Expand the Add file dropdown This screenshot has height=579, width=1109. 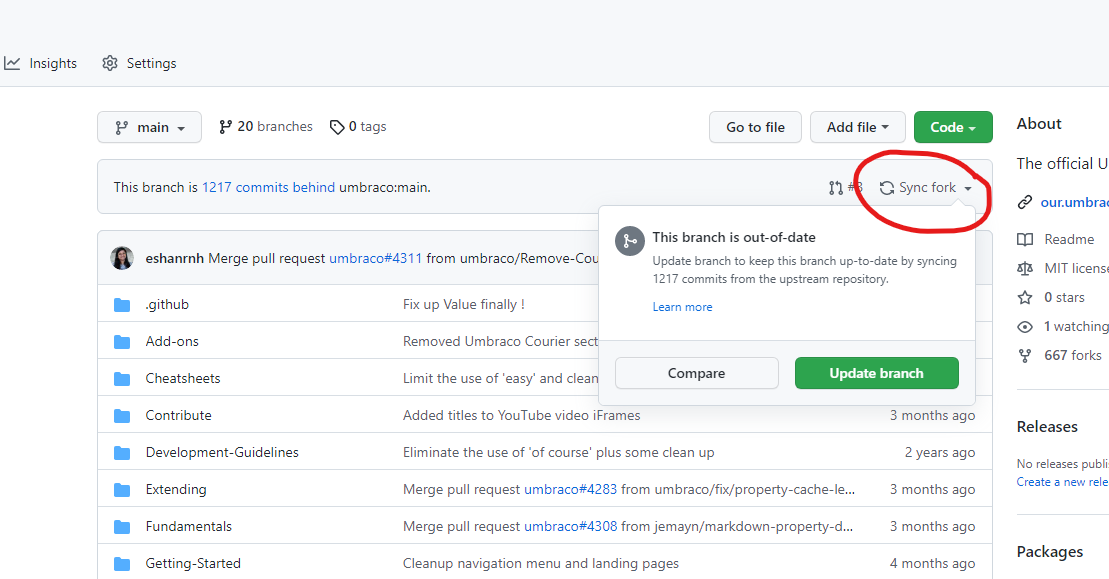click(x=857, y=127)
